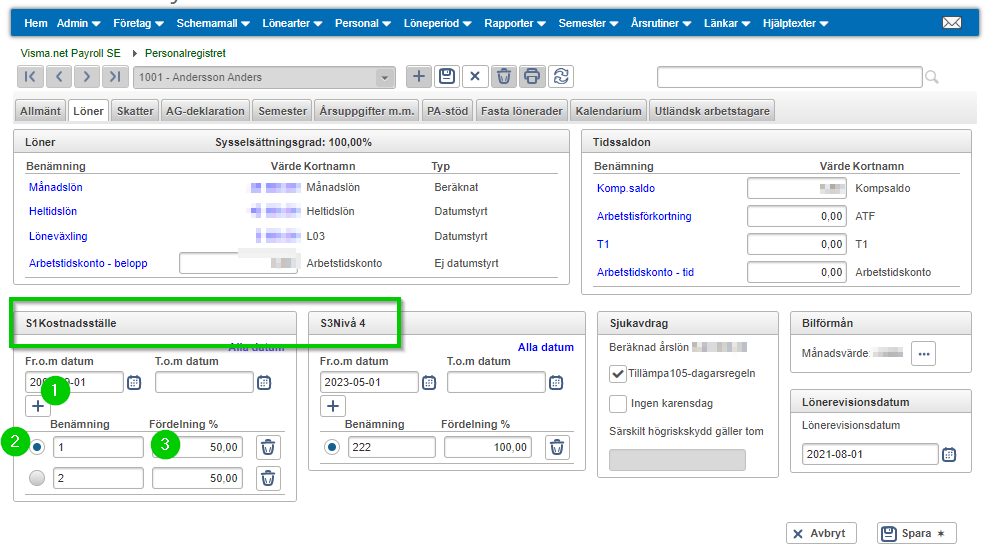Select radio button for cost center 2
987x560 pixels.
click(x=37, y=478)
